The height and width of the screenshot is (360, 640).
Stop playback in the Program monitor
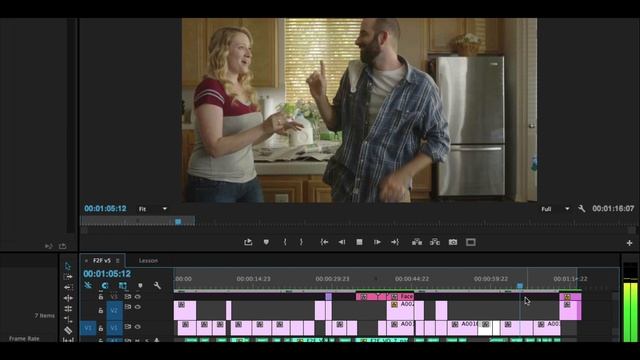tap(359, 242)
